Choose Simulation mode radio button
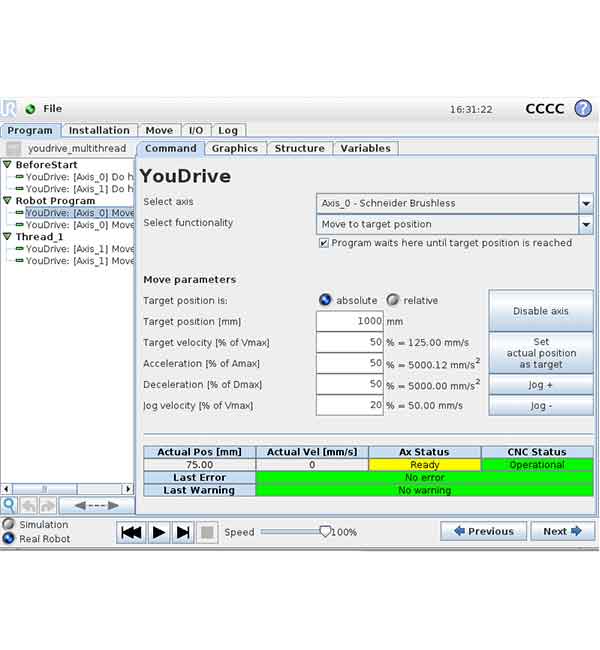This screenshot has height=650, width=600. 8,524
